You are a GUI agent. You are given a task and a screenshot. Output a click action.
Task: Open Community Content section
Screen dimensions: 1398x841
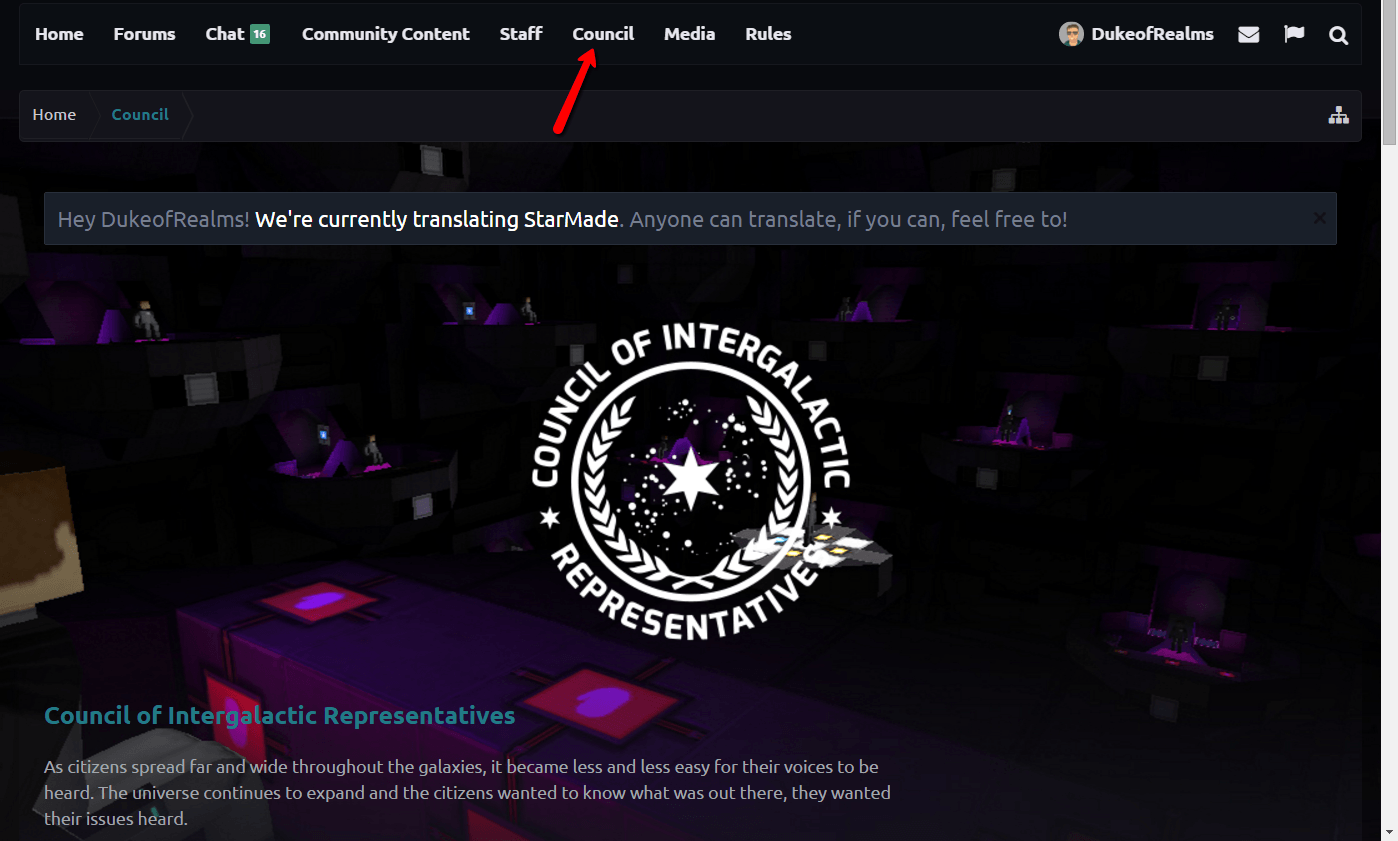385,34
